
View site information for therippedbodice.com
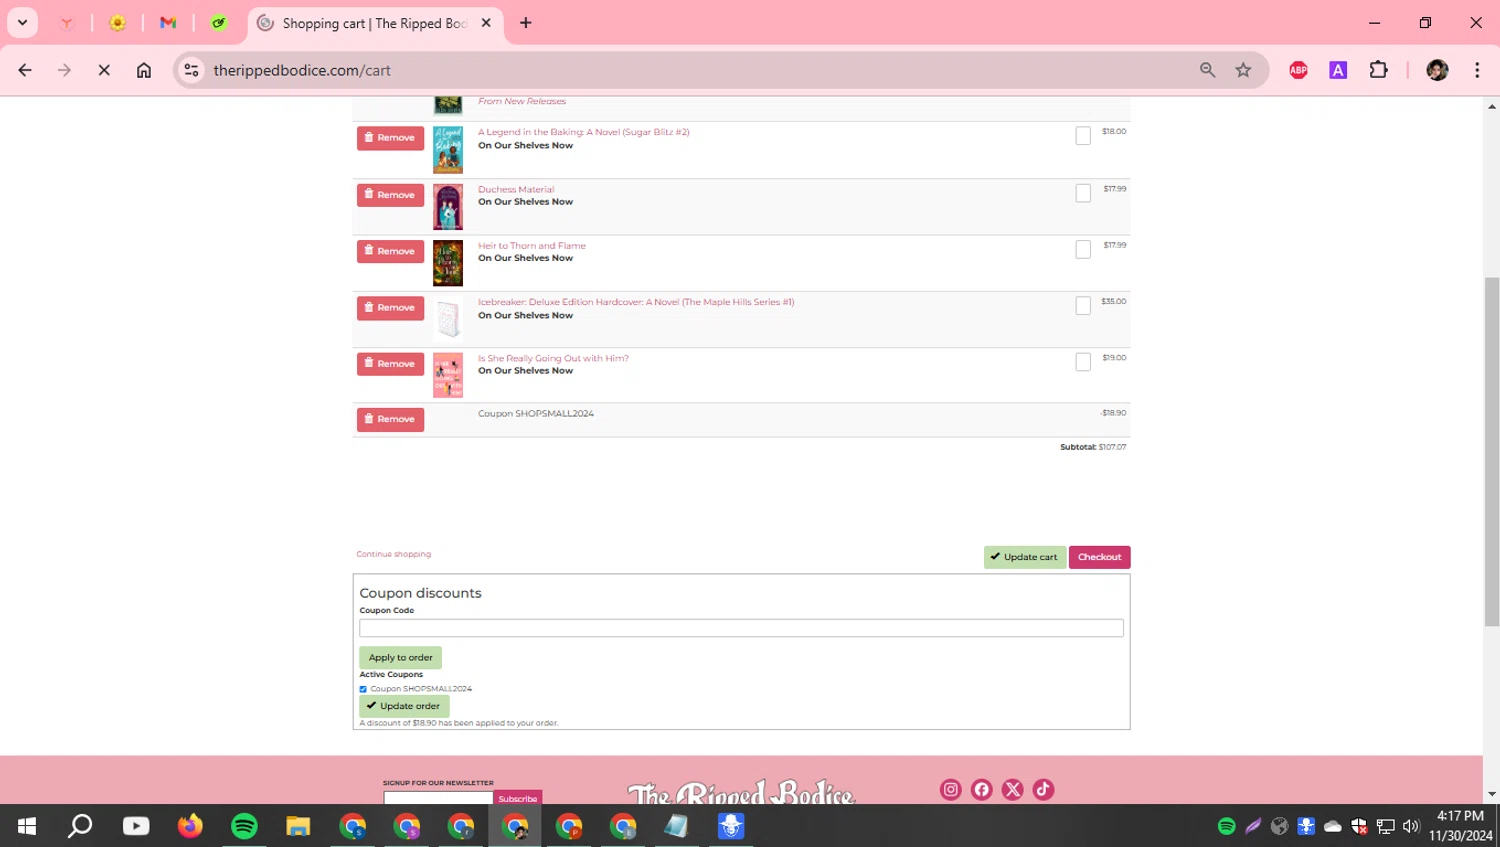[192, 70]
